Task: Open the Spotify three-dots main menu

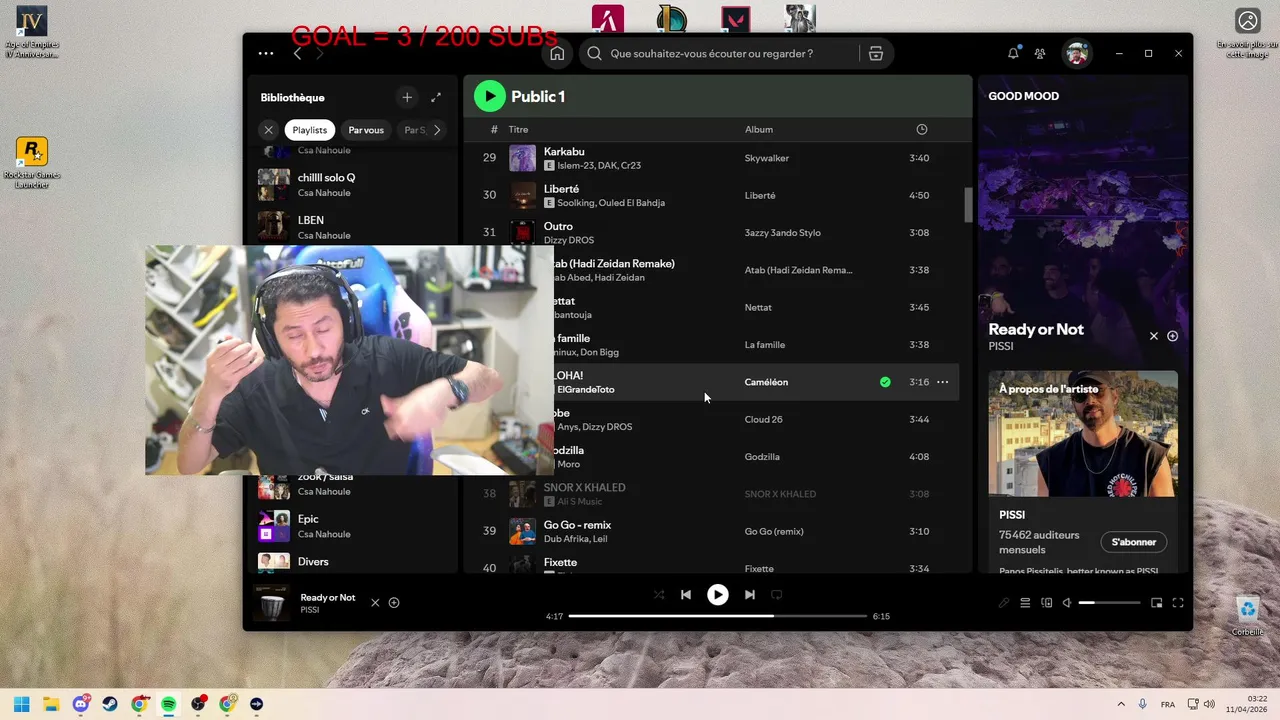Action: pyautogui.click(x=265, y=54)
